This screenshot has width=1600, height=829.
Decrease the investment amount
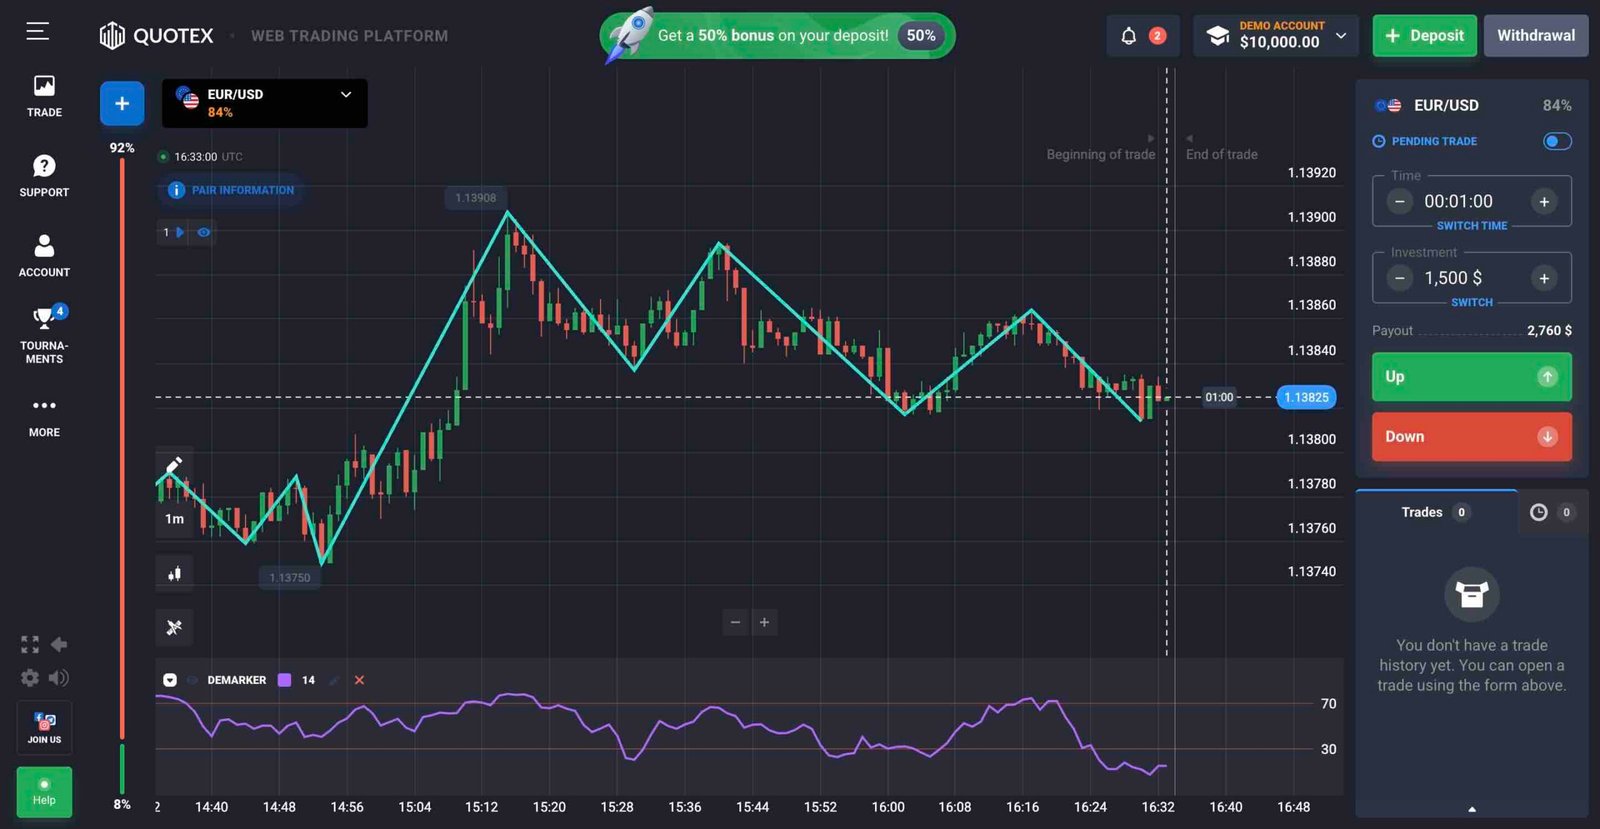[1400, 278]
